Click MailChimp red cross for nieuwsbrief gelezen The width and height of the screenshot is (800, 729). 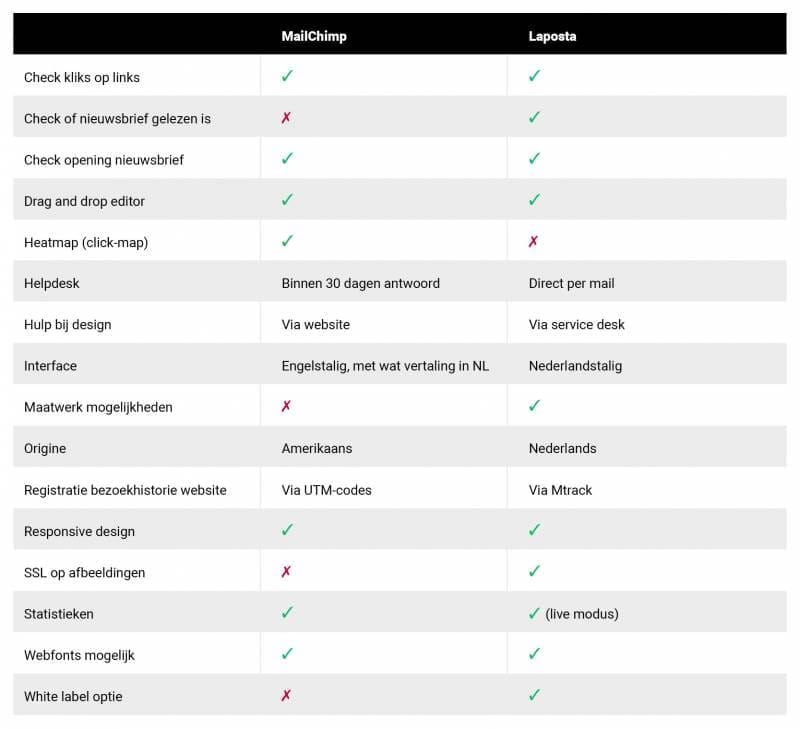pyautogui.click(x=286, y=118)
